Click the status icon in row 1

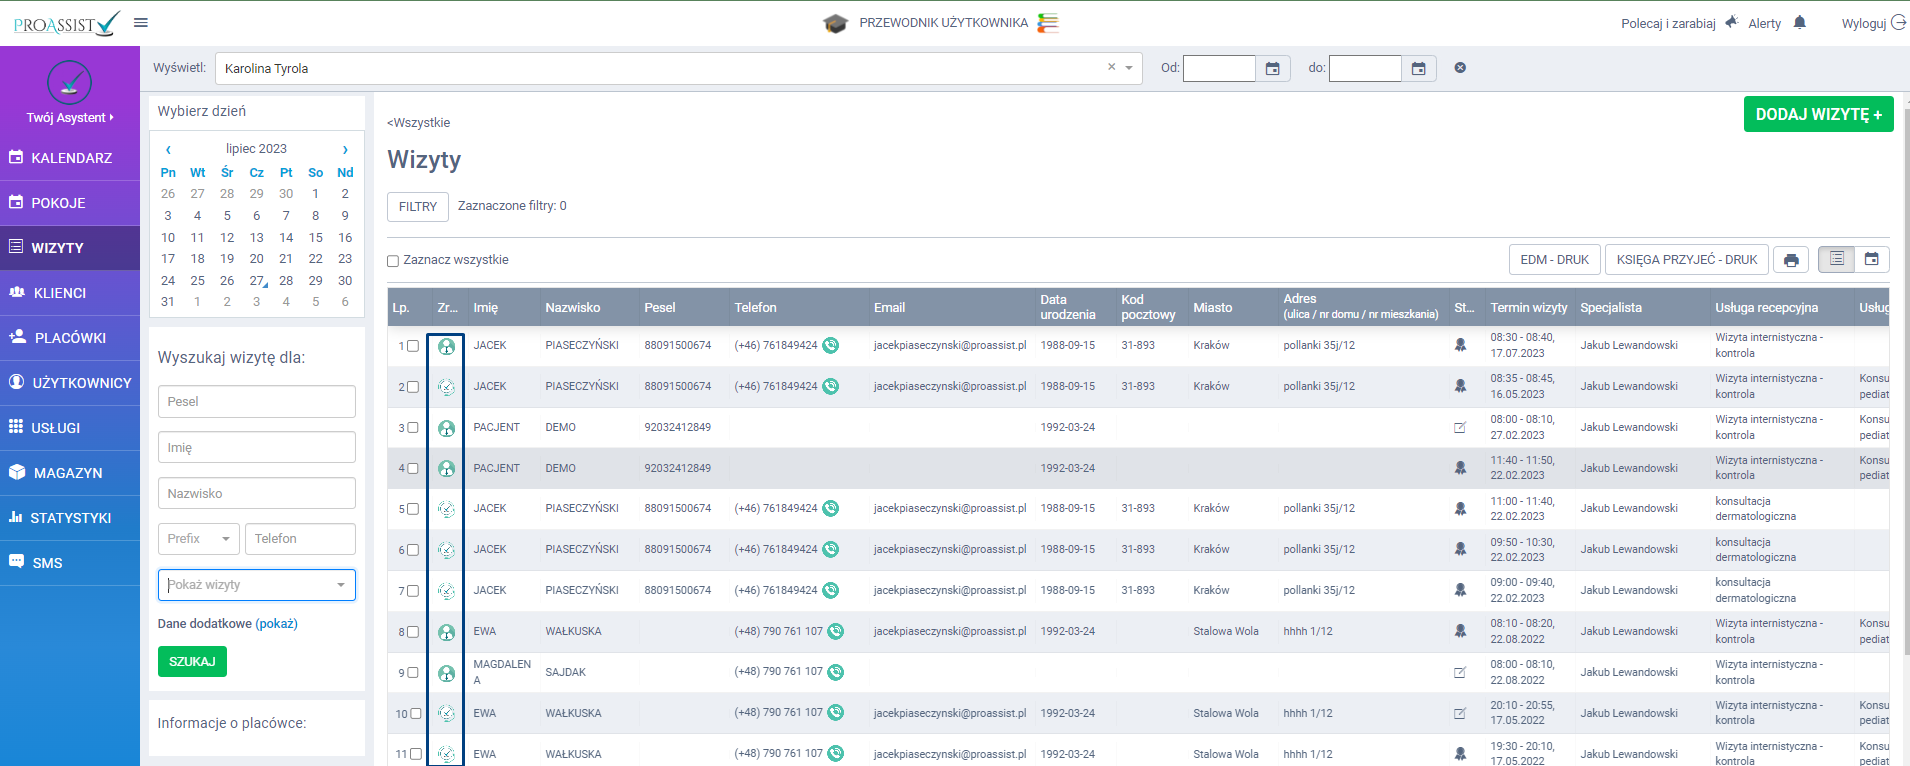[x=1460, y=345]
